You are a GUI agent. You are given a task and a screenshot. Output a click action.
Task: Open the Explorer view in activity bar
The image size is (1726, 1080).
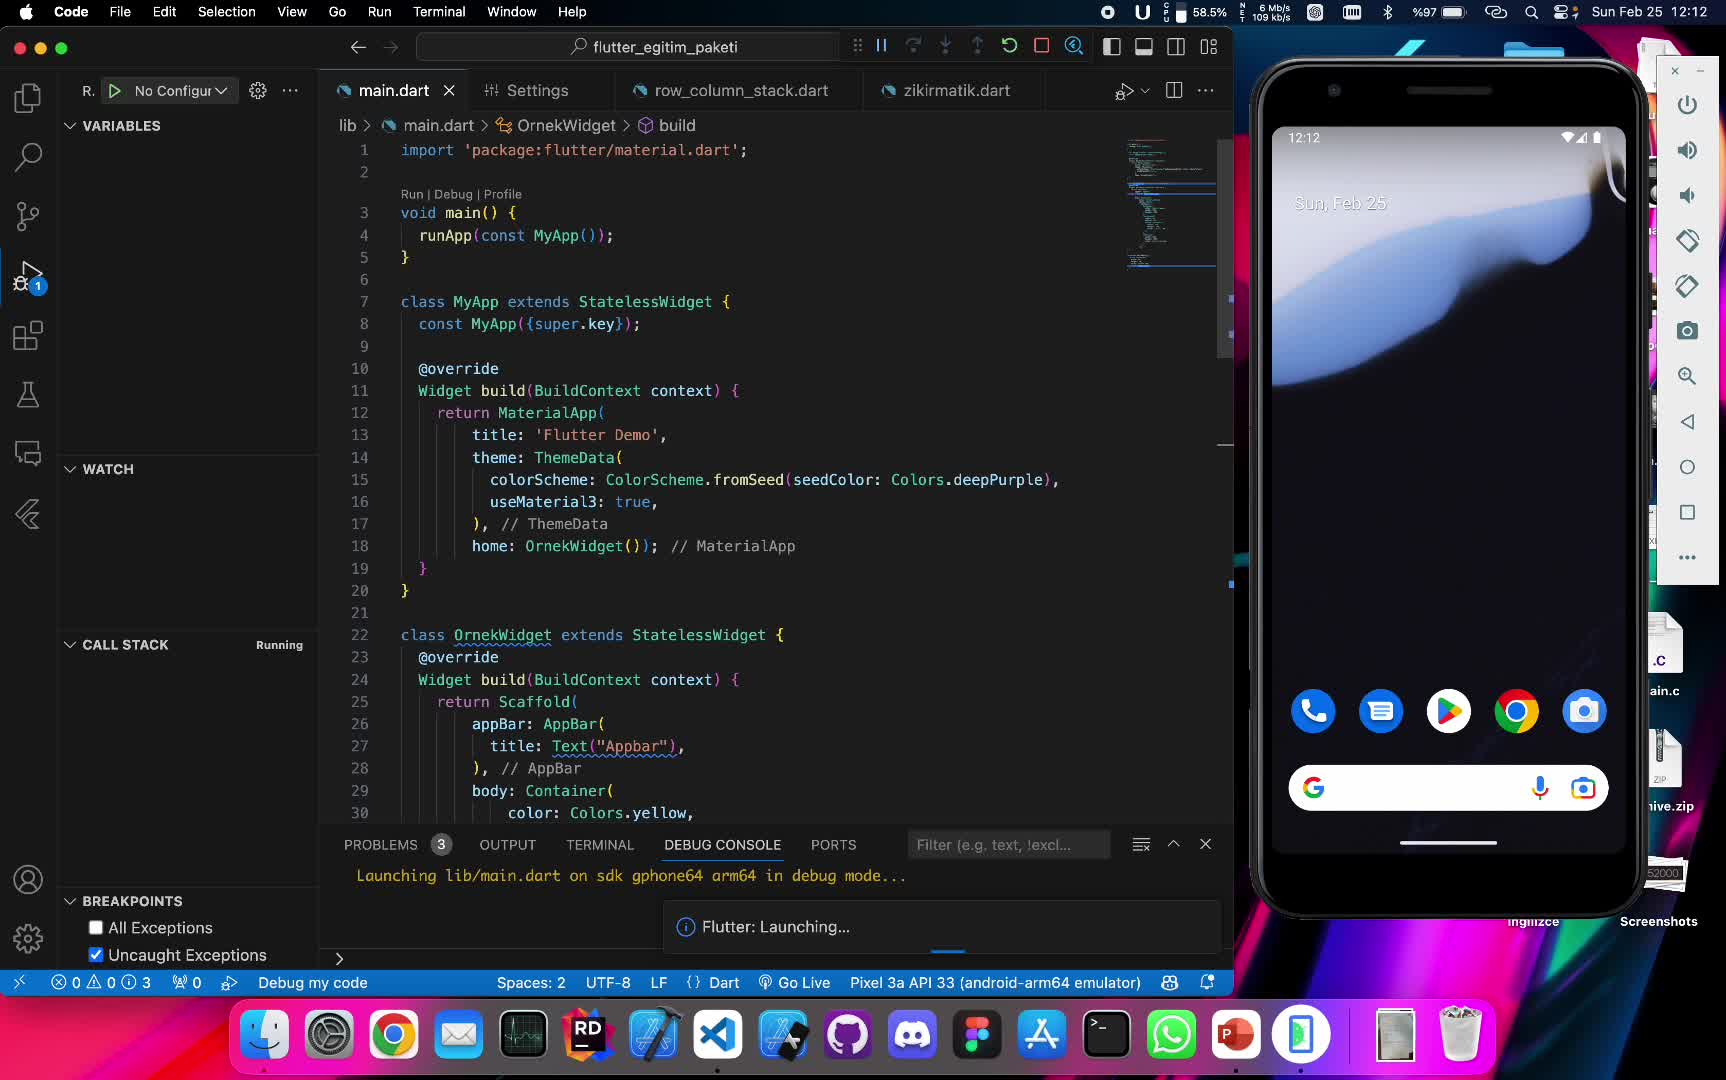coord(28,97)
